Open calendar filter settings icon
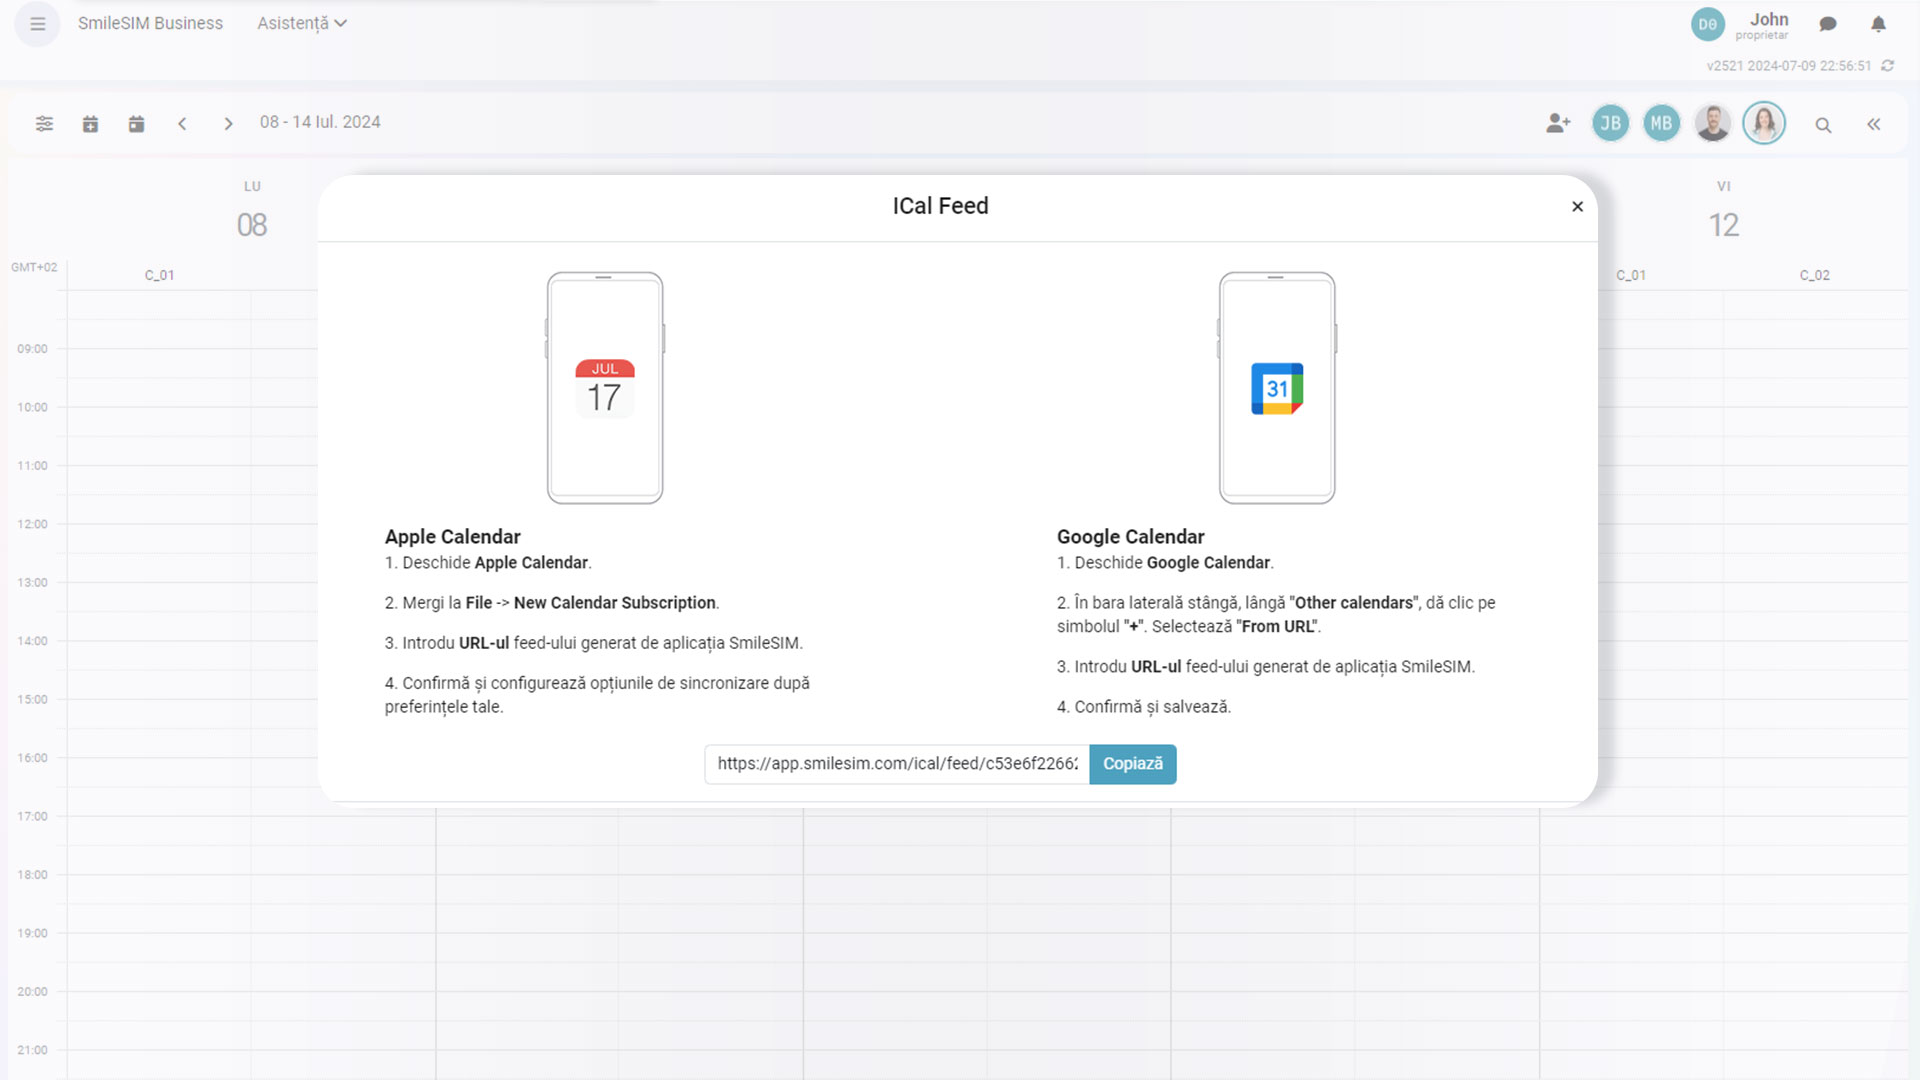1920x1080 pixels. click(x=44, y=124)
